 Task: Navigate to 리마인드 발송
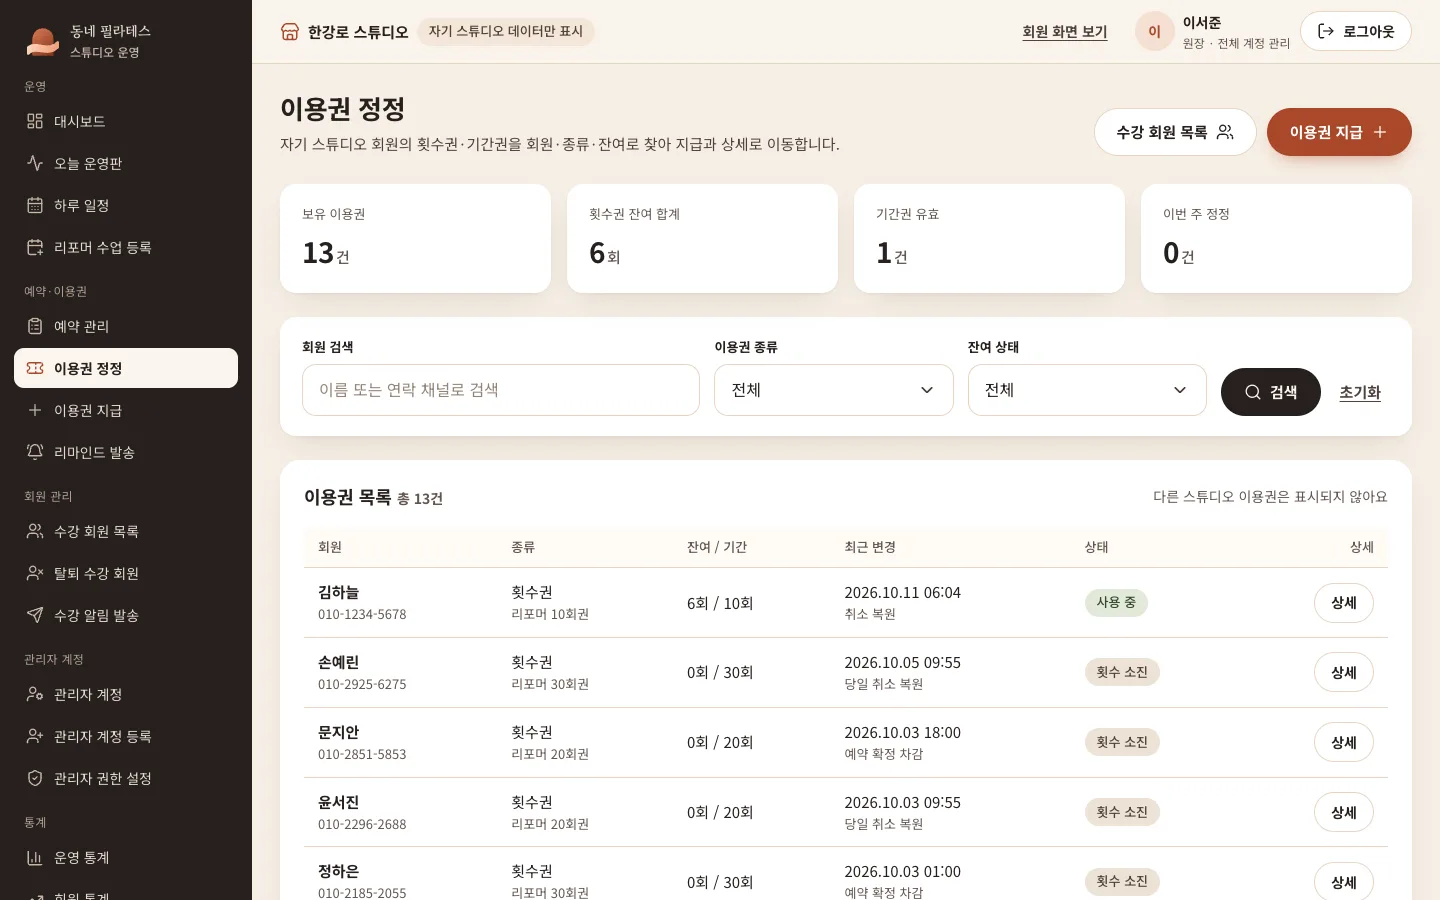point(126,452)
